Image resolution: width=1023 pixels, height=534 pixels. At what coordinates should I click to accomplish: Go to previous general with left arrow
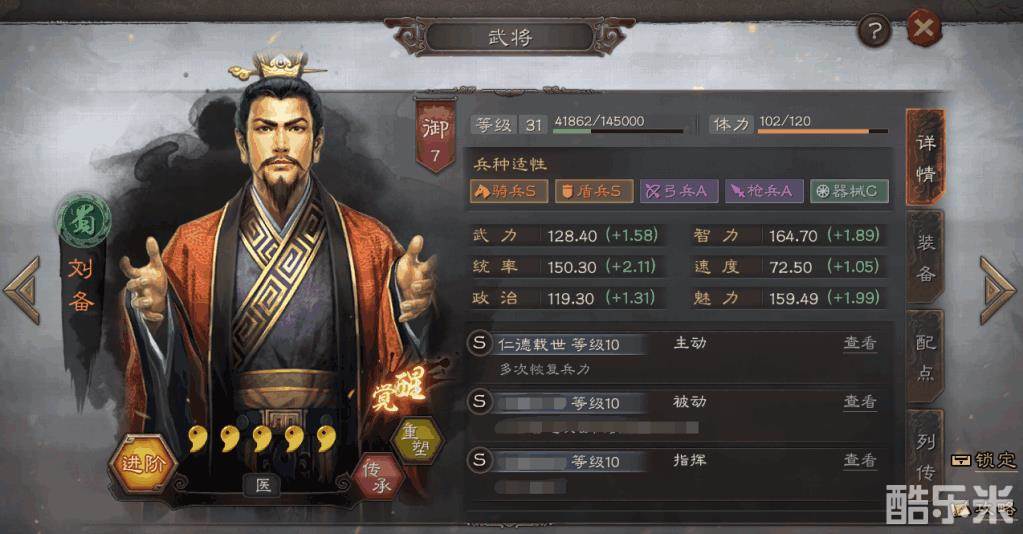tap(23, 289)
